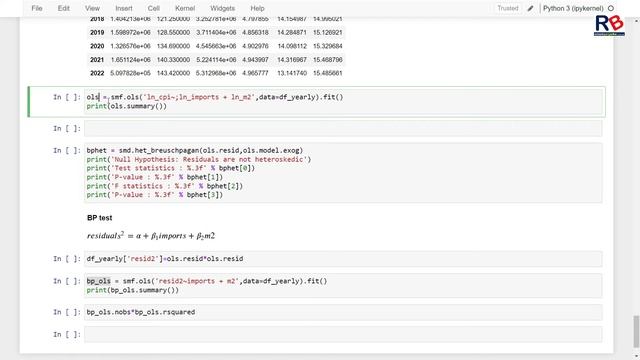Viewport: 640px width, 360px height.
Task: Click the BP test heading
Action: click(x=100, y=218)
